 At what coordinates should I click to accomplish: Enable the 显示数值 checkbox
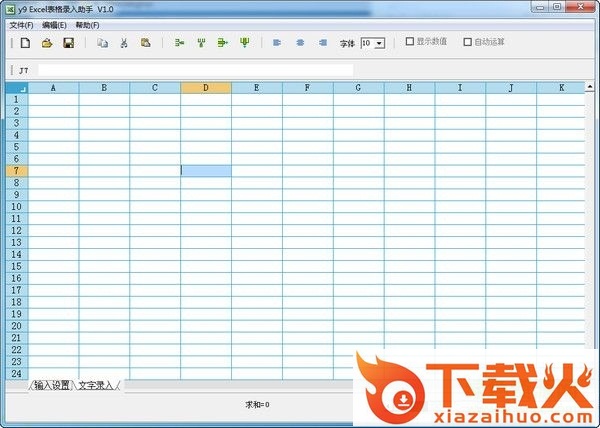pyautogui.click(x=410, y=42)
